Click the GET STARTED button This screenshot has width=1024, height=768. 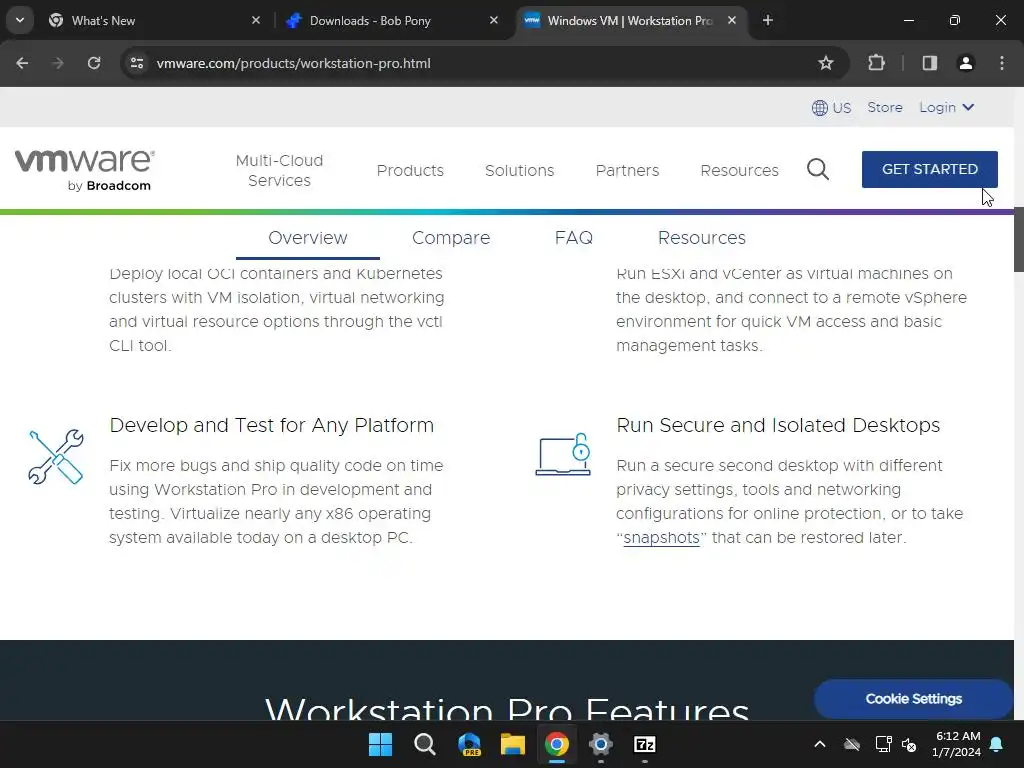(x=929, y=169)
